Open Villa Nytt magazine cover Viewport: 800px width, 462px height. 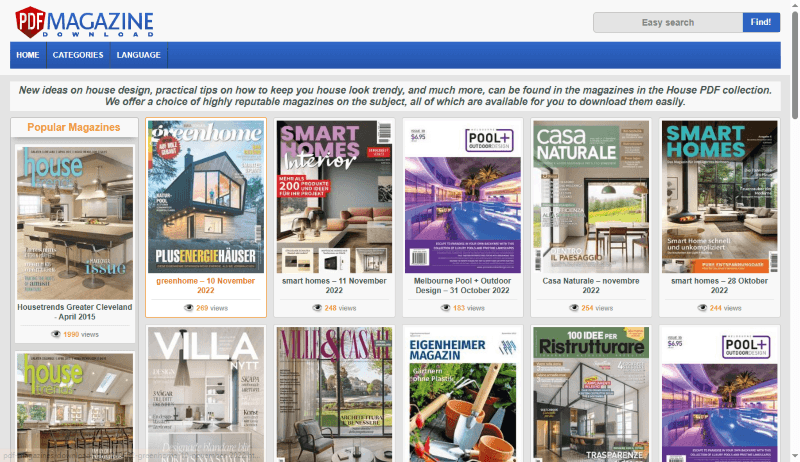click(x=206, y=395)
